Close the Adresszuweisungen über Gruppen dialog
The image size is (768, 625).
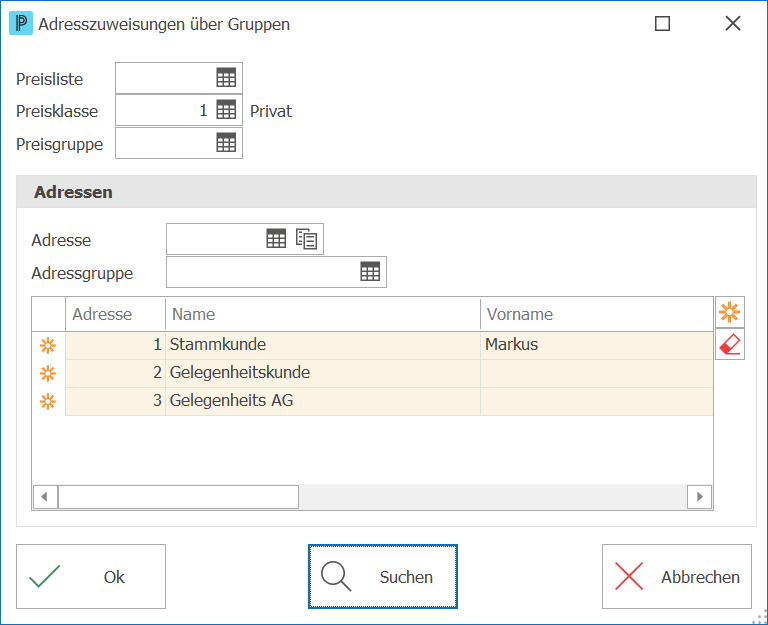[733, 24]
